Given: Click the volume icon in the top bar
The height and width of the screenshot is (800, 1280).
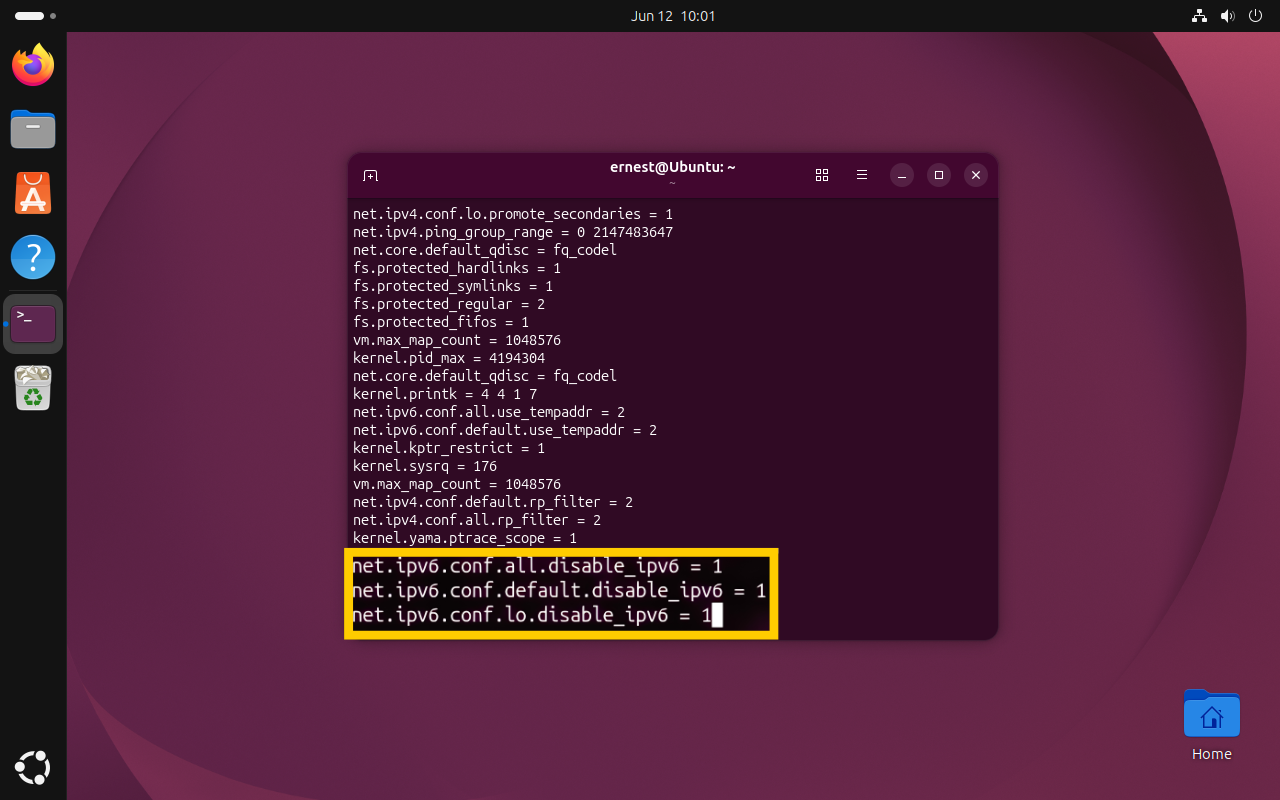Looking at the screenshot, I should coord(1227,16).
